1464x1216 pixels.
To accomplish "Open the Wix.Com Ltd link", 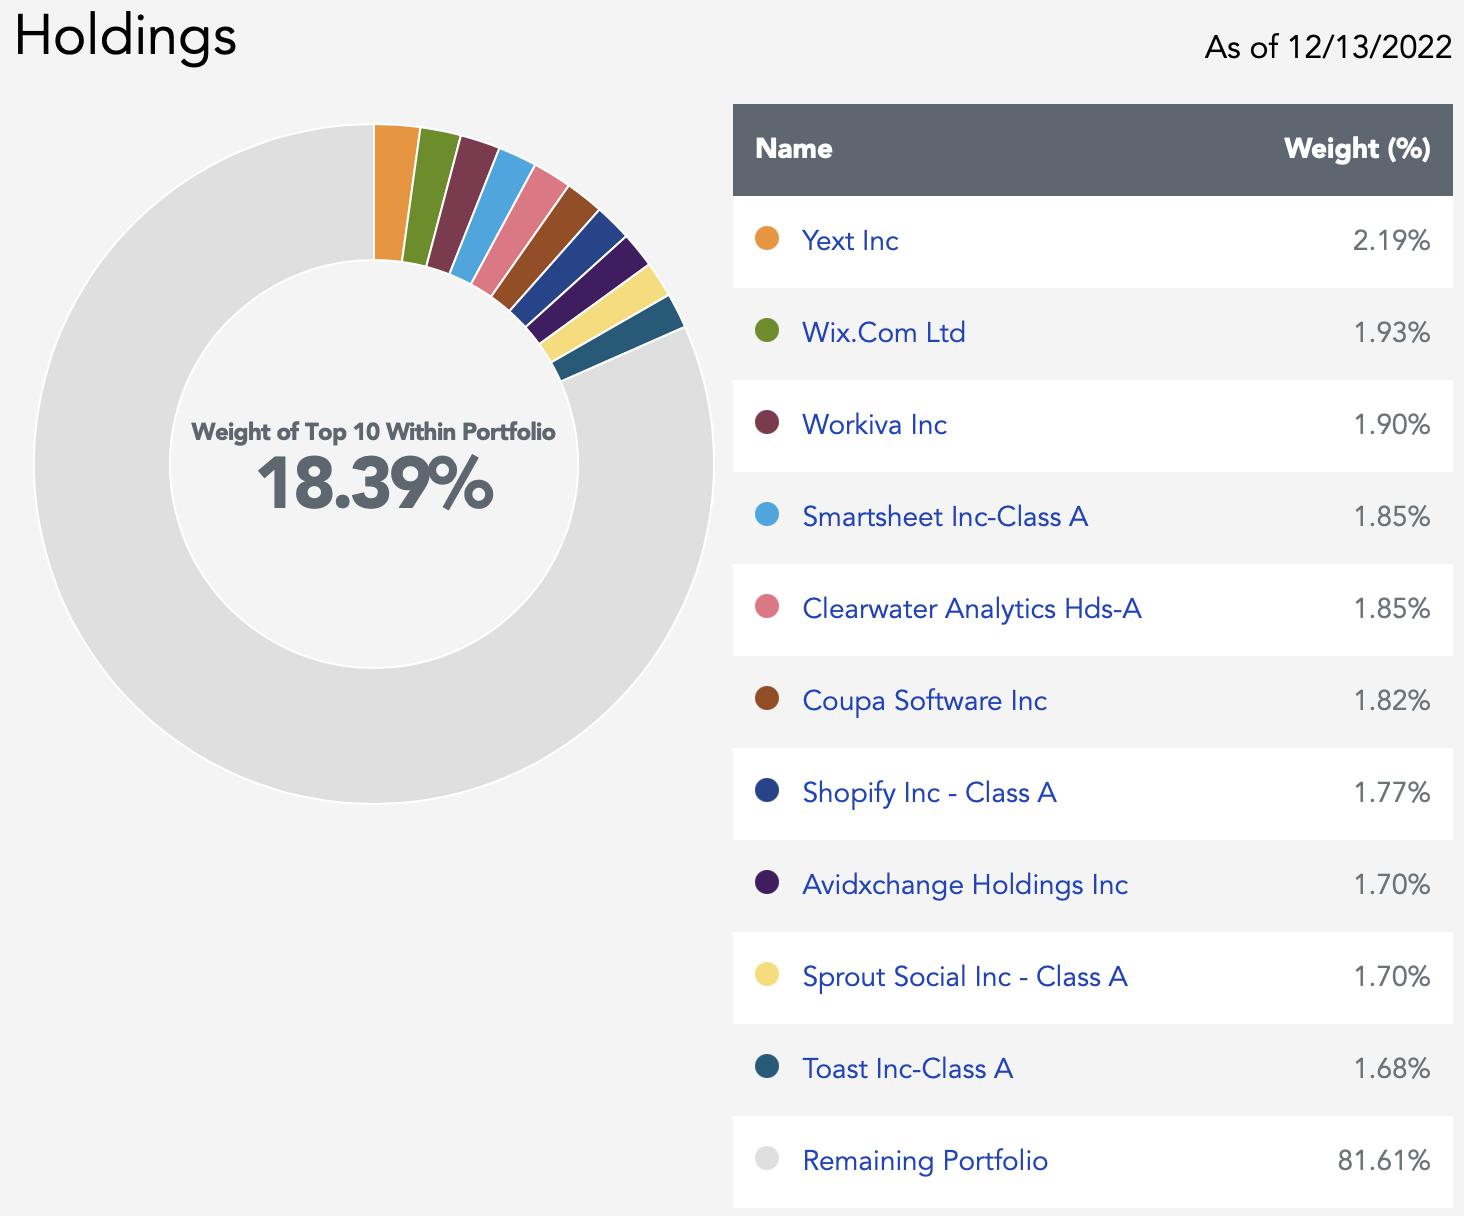I will [x=884, y=332].
